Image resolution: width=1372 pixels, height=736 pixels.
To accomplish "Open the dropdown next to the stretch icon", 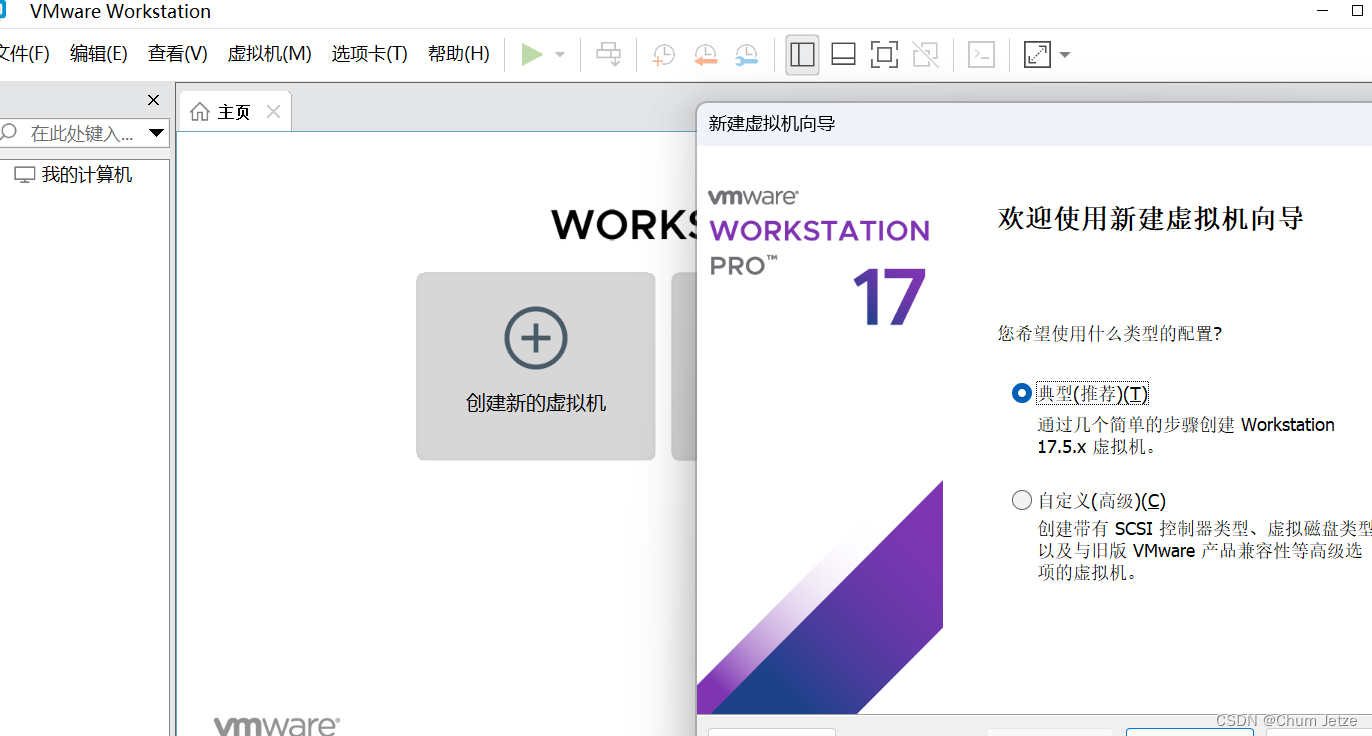I will coord(1064,54).
